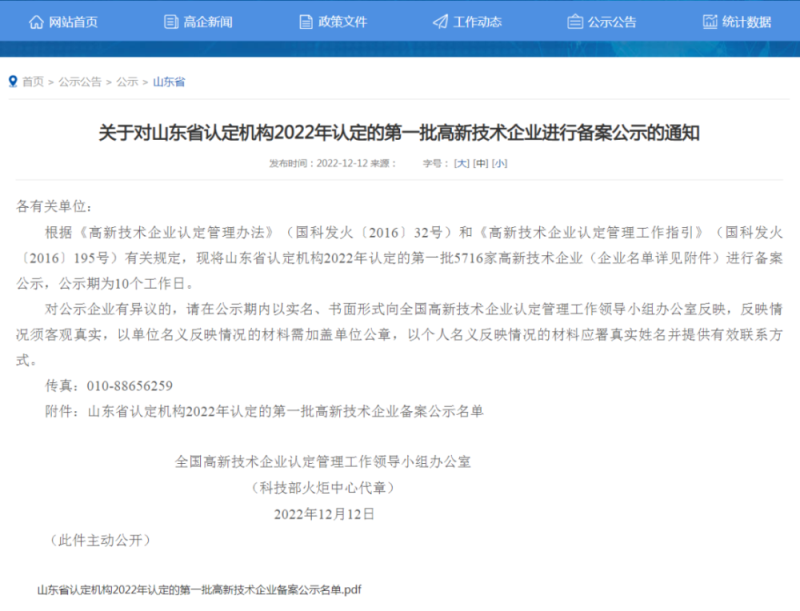Screen dimensions: 800x611
Task: Click the chart icon beside 统计数据
Action: (x=713, y=20)
